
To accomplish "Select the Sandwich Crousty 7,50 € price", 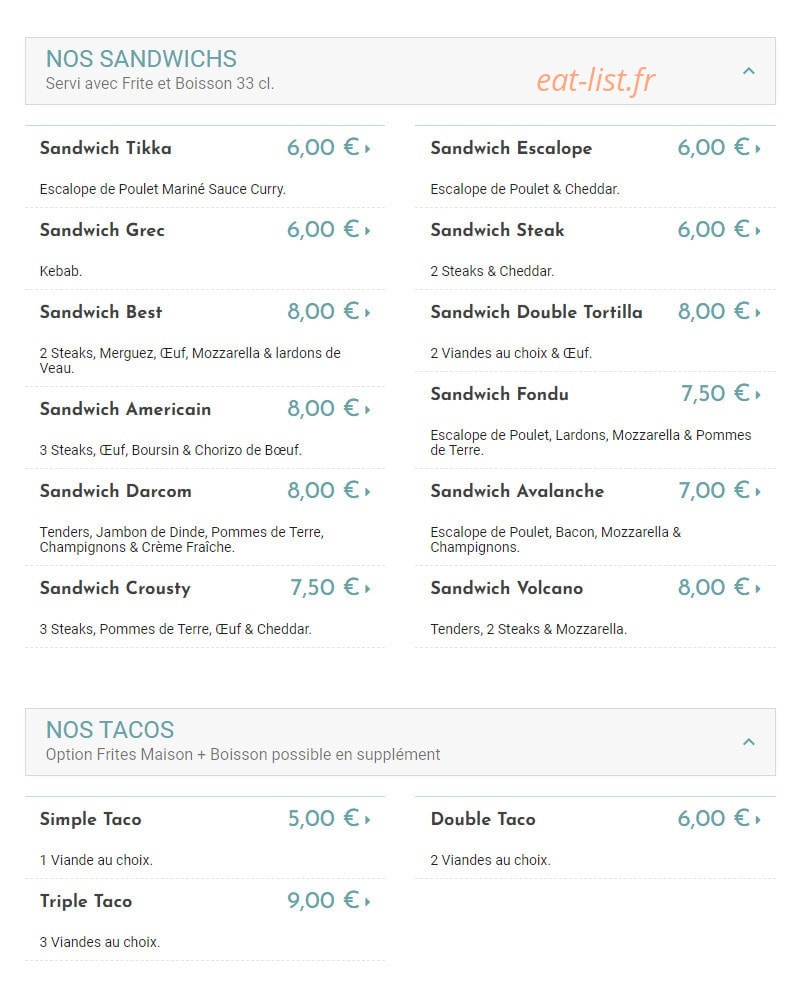I will (x=324, y=587).
